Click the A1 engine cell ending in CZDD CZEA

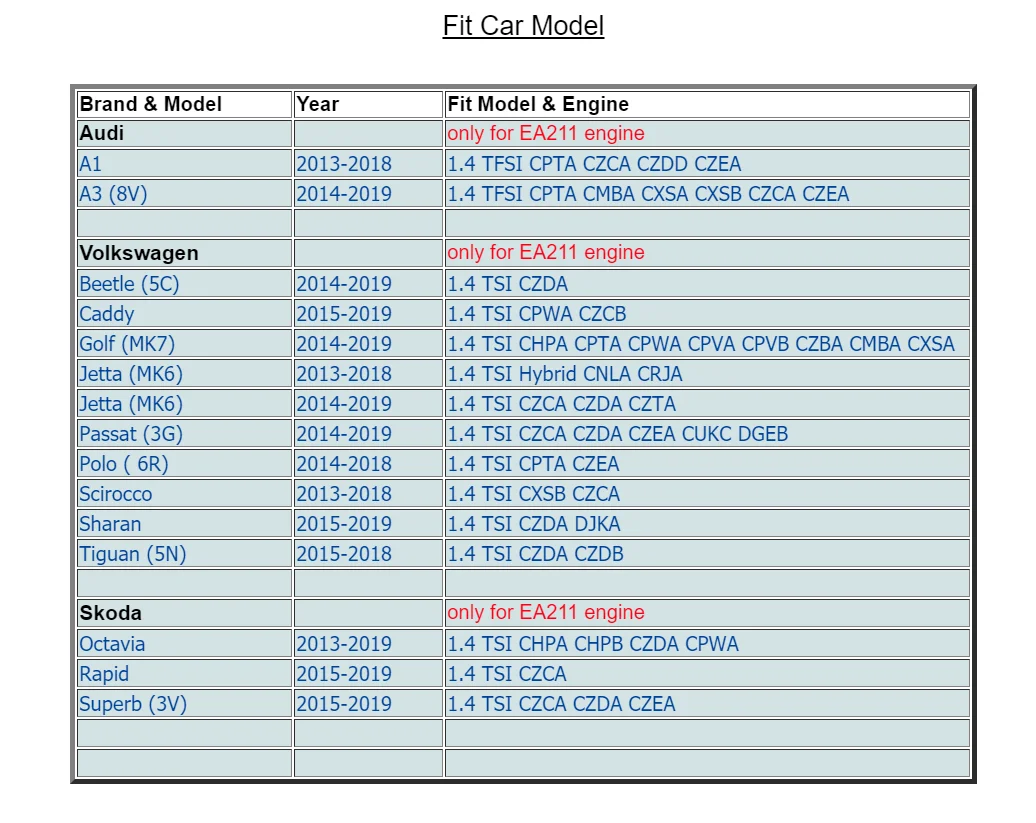tap(707, 163)
